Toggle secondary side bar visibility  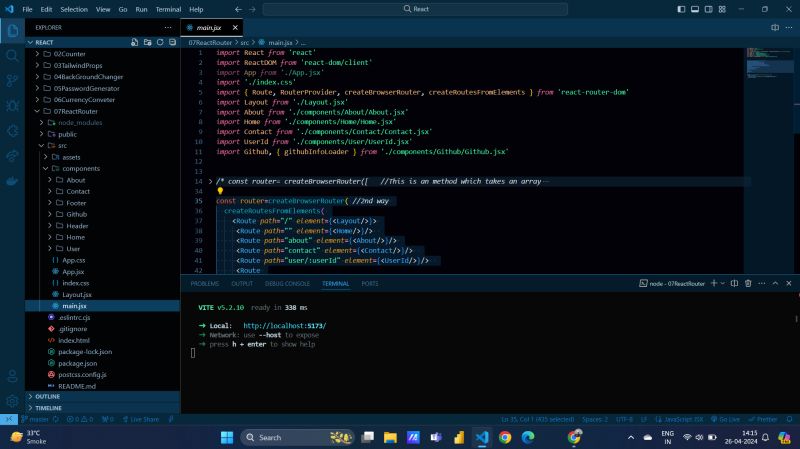pos(709,9)
